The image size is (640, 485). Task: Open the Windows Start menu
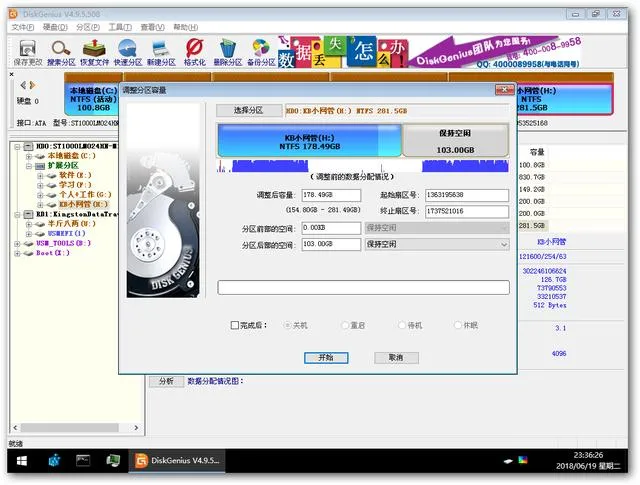point(22,461)
